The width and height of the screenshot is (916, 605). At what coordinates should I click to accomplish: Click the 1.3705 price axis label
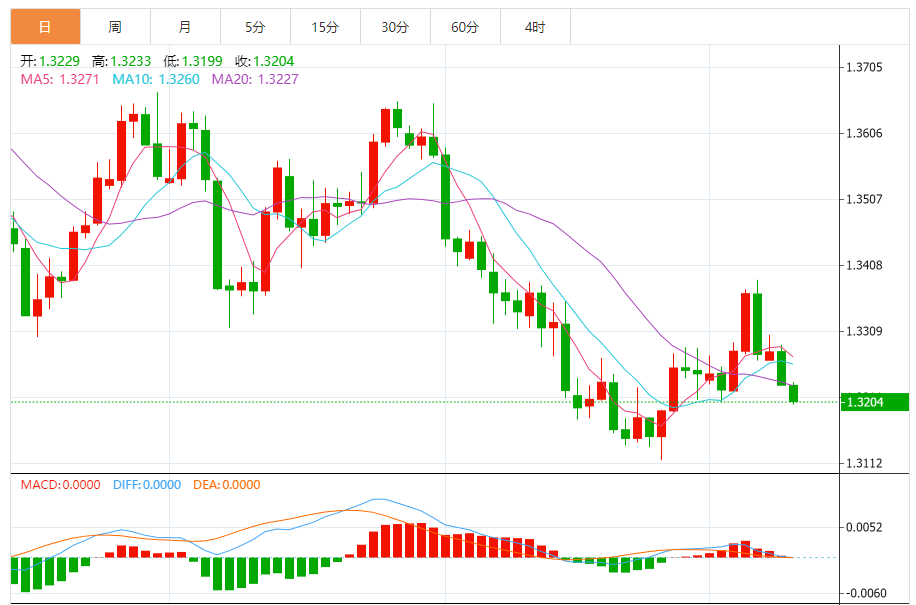tap(865, 68)
